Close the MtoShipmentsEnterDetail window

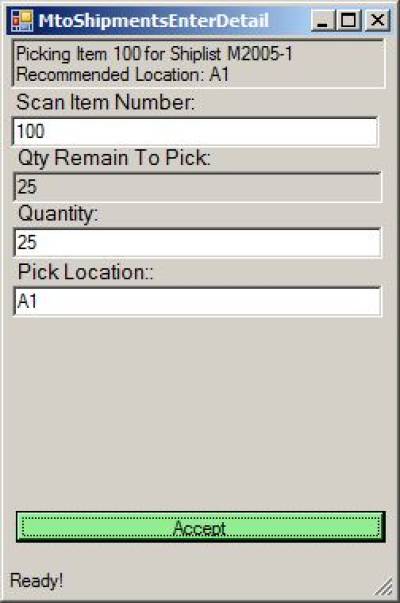377,20
